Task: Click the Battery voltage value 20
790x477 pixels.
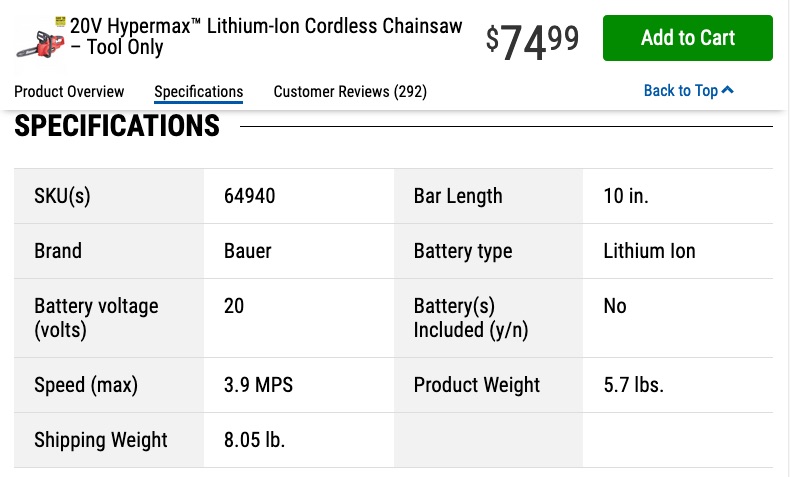Action: (x=234, y=306)
